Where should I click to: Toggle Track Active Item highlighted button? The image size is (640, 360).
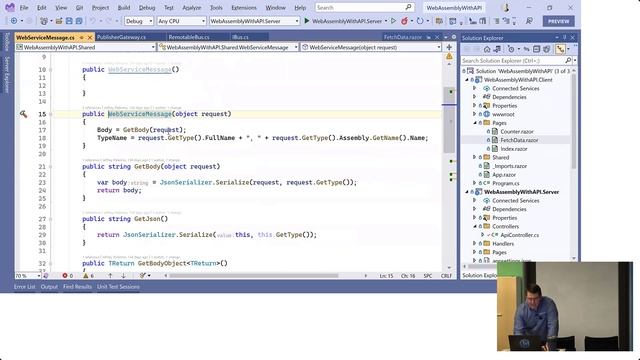[x=560, y=49]
